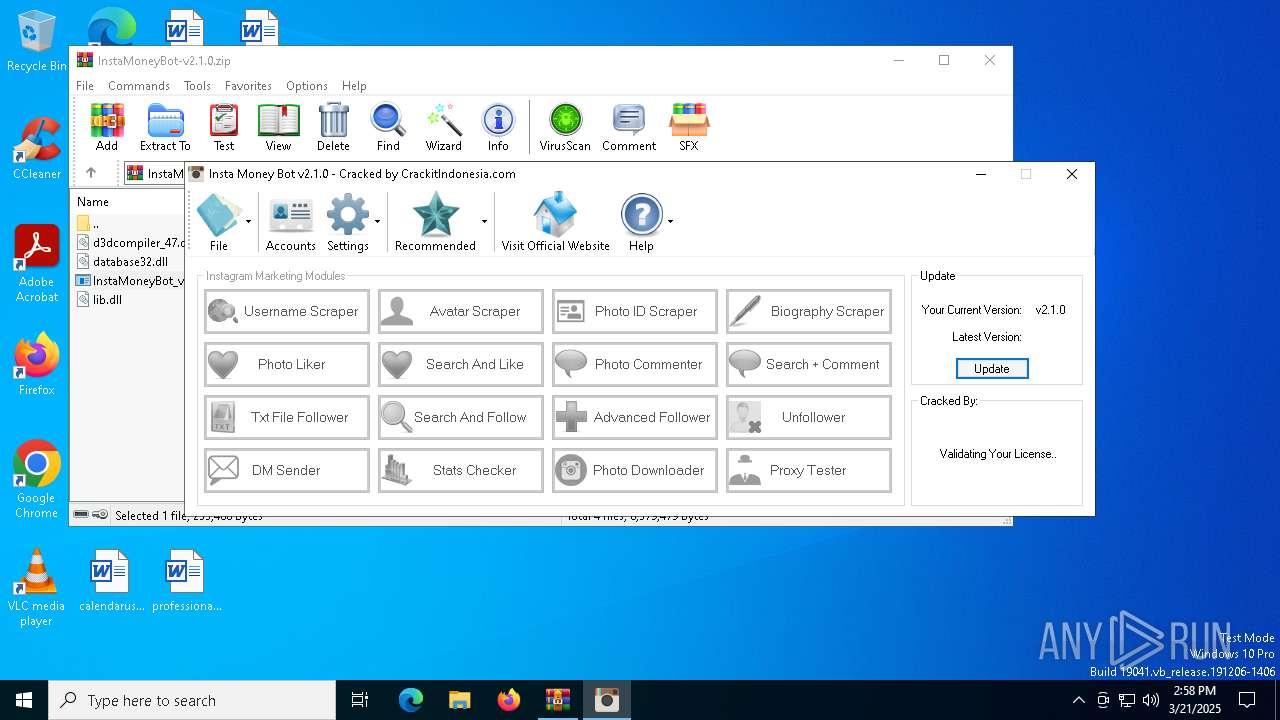Open WinRAR Favorites menu
This screenshot has width=1280, height=720.
click(x=248, y=86)
